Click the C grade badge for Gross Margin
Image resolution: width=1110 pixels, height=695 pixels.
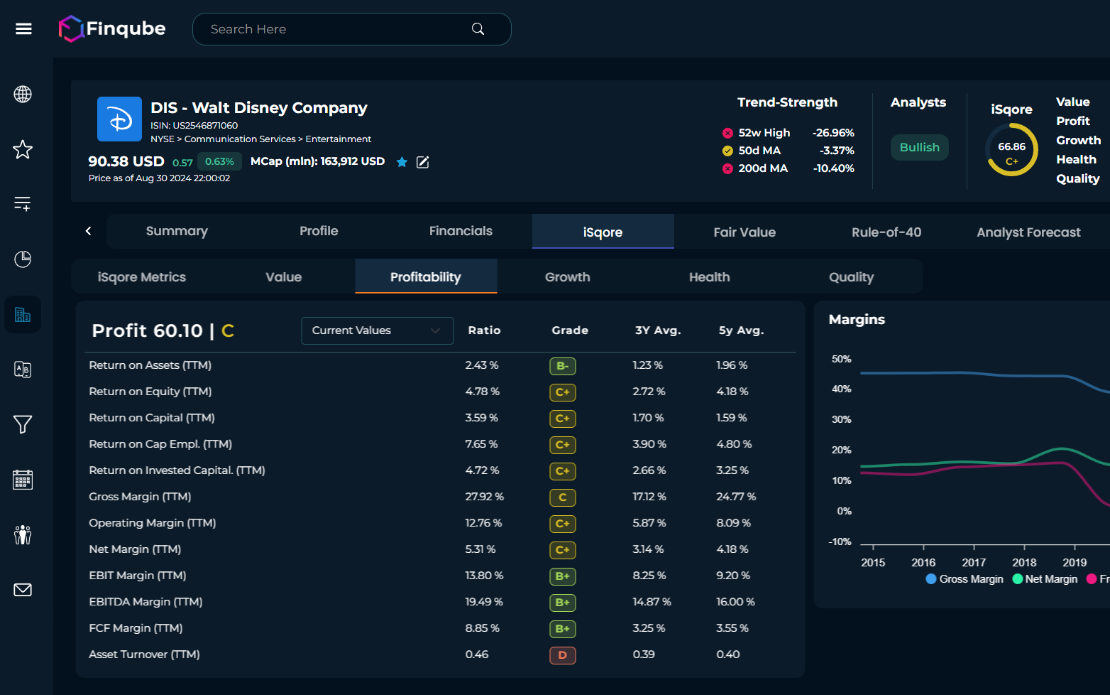click(x=563, y=498)
